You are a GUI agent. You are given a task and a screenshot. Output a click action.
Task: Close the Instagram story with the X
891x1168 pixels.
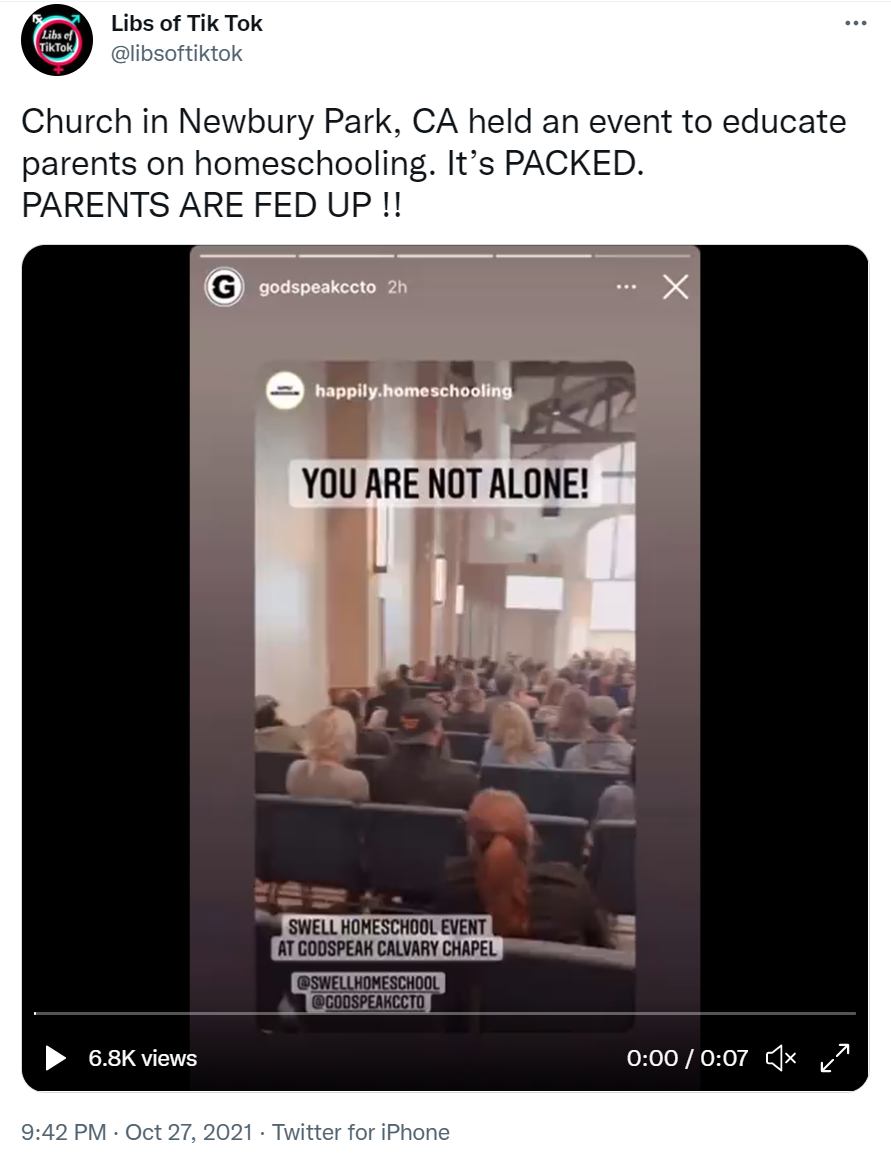pyautogui.click(x=676, y=287)
